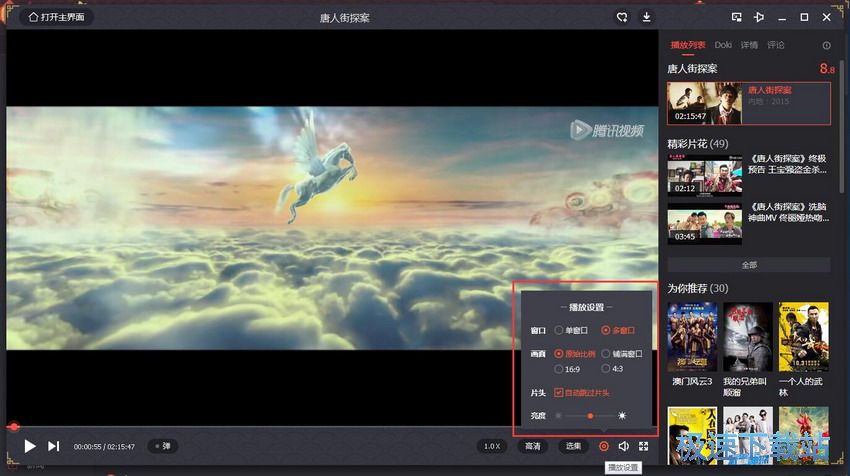Select the 铺满窗口 picture radio option
The height and width of the screenshot is (476, 850).
(622, 354)
